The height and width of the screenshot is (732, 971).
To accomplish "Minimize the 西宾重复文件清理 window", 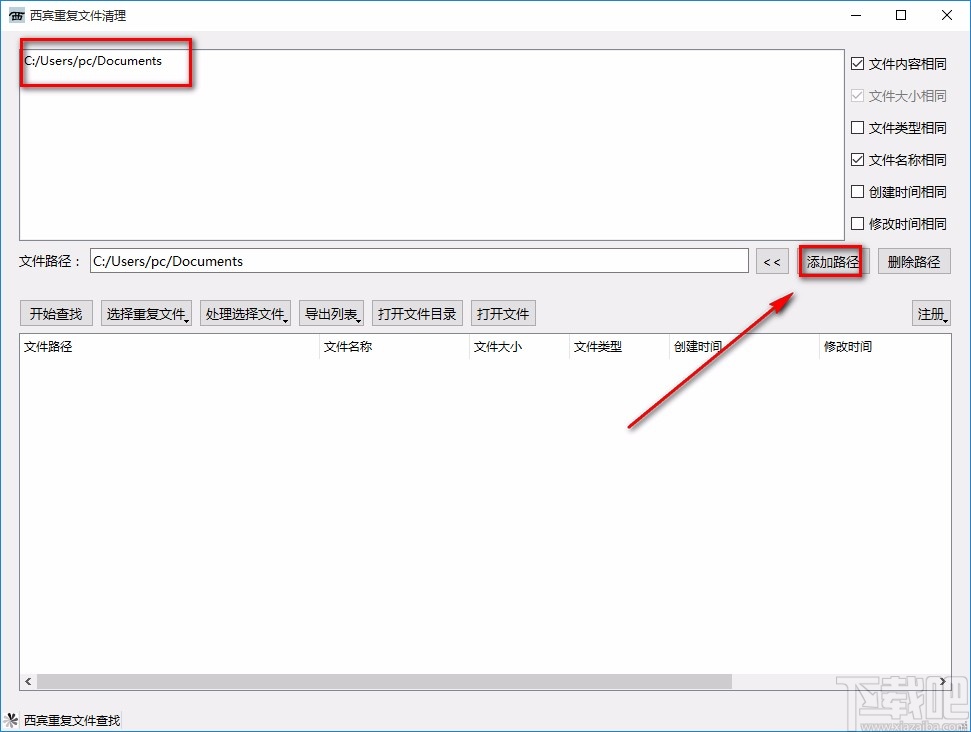I will click(856, 15).
